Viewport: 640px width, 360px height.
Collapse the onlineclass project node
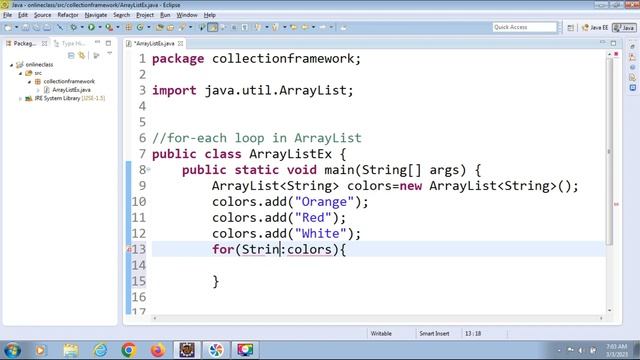click(11, 65)
